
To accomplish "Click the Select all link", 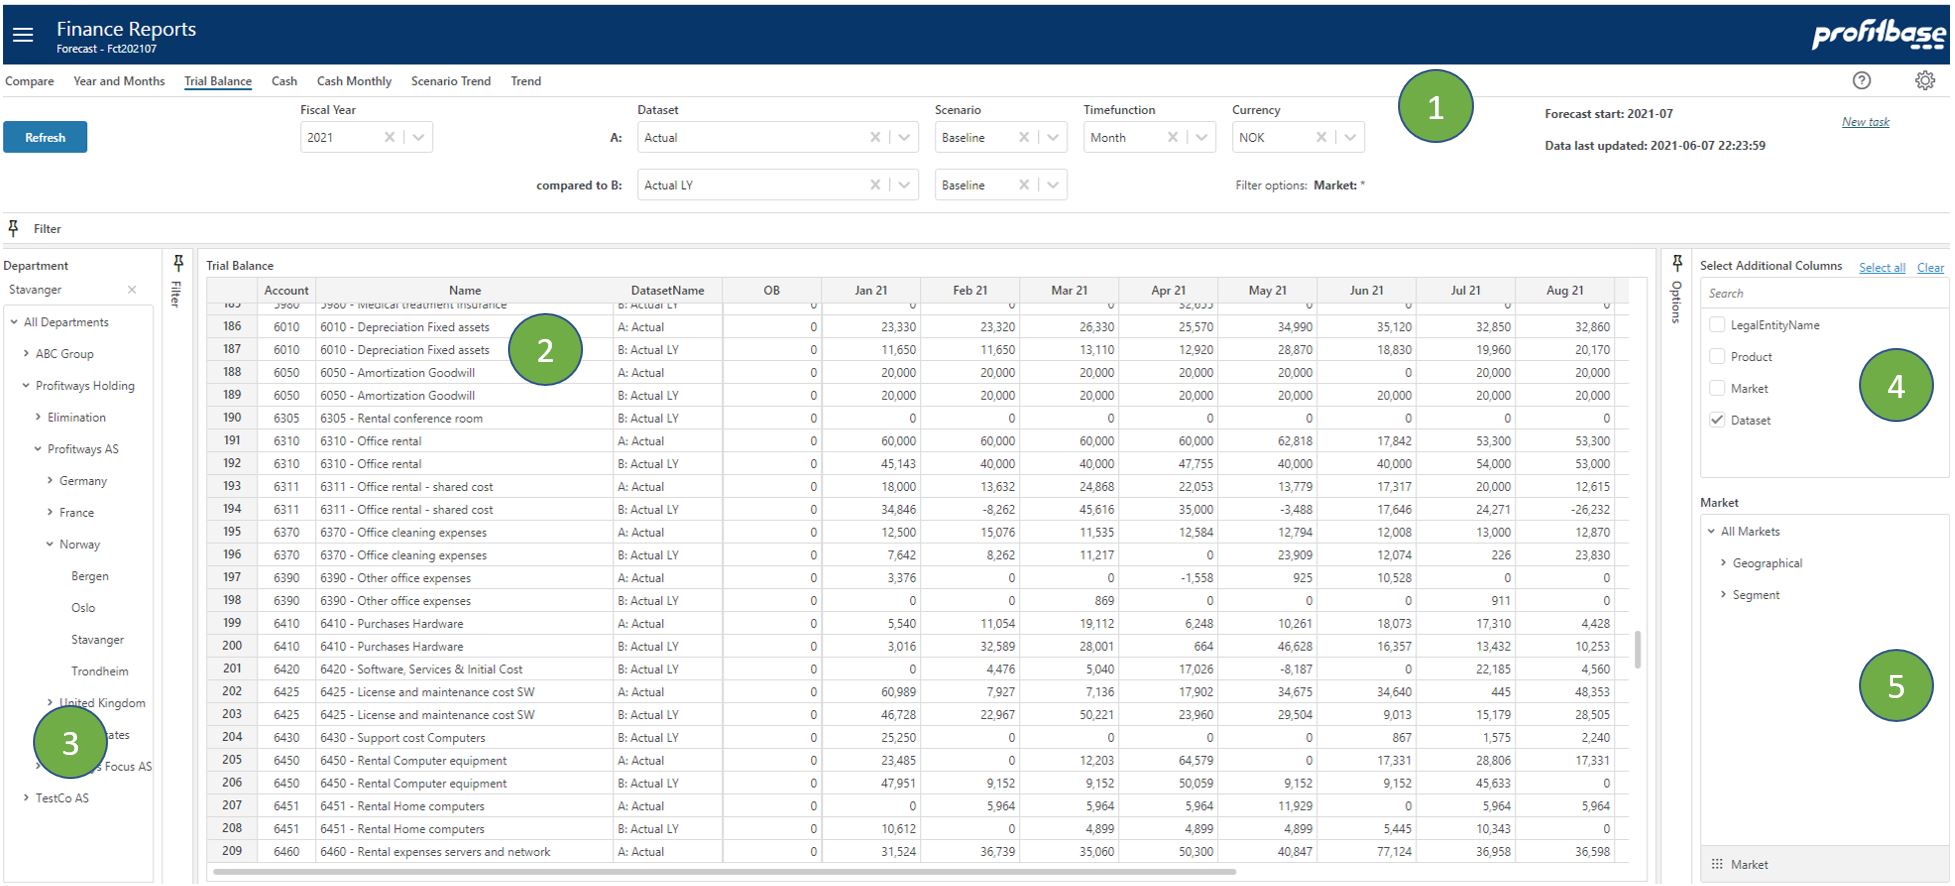I will [1882, 267].
